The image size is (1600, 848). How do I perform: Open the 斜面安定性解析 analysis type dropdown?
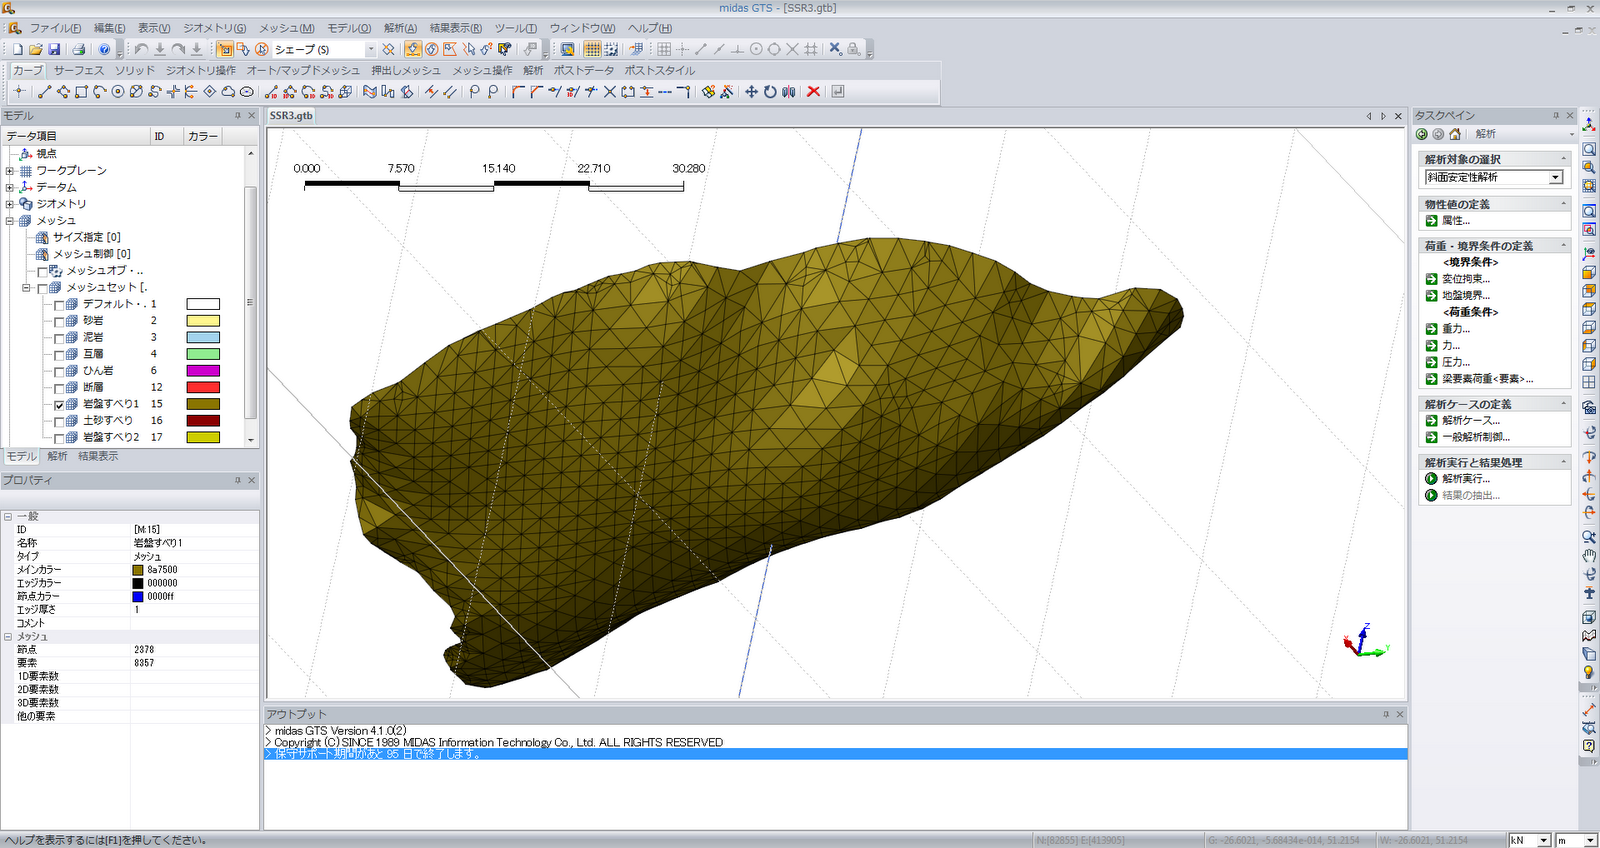(x=1555, y=178)
